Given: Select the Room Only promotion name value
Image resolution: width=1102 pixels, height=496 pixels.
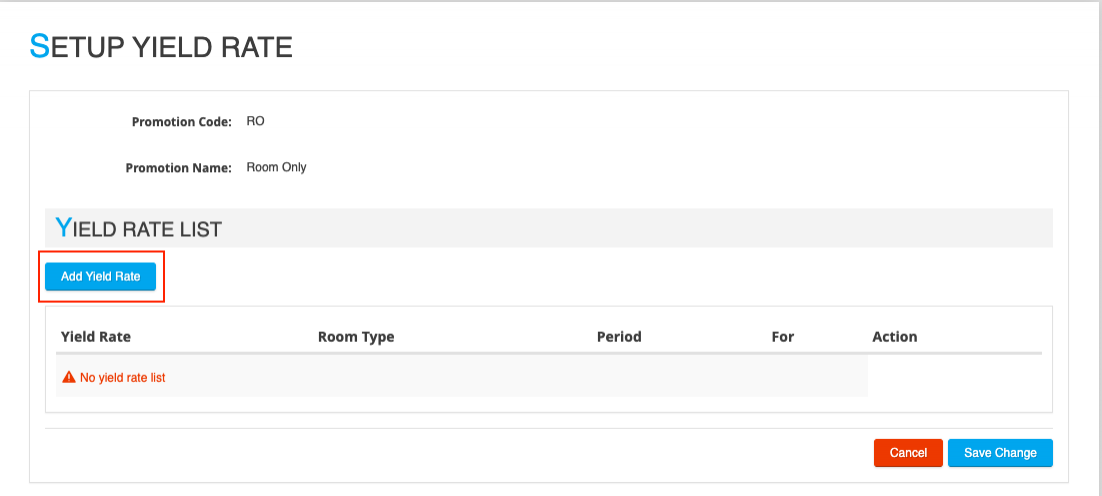Looking at the screenshot, I should pos(276,168).
